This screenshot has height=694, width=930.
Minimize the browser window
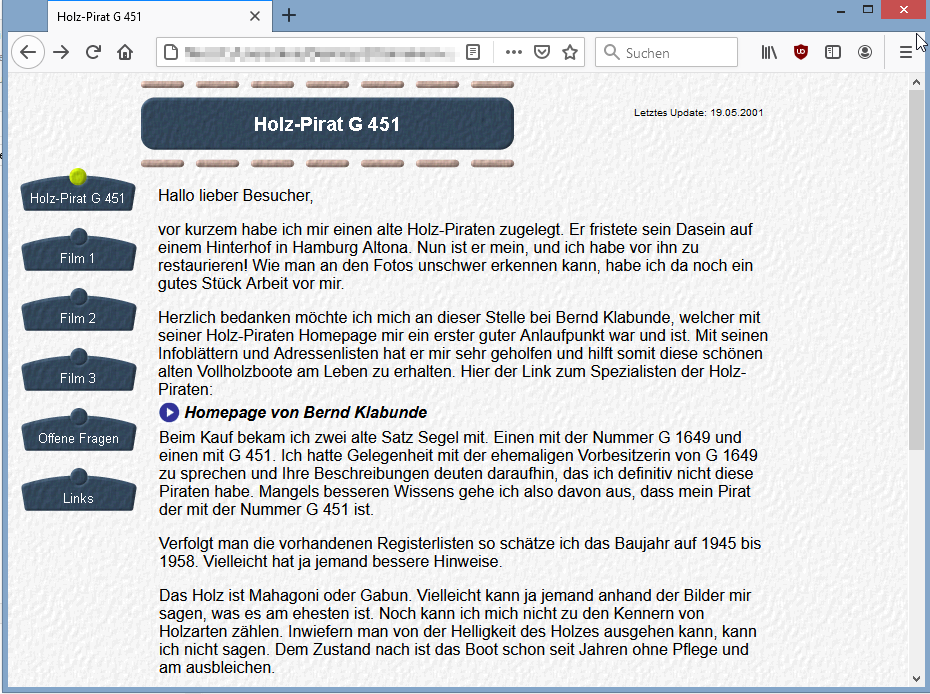(840, 10)
